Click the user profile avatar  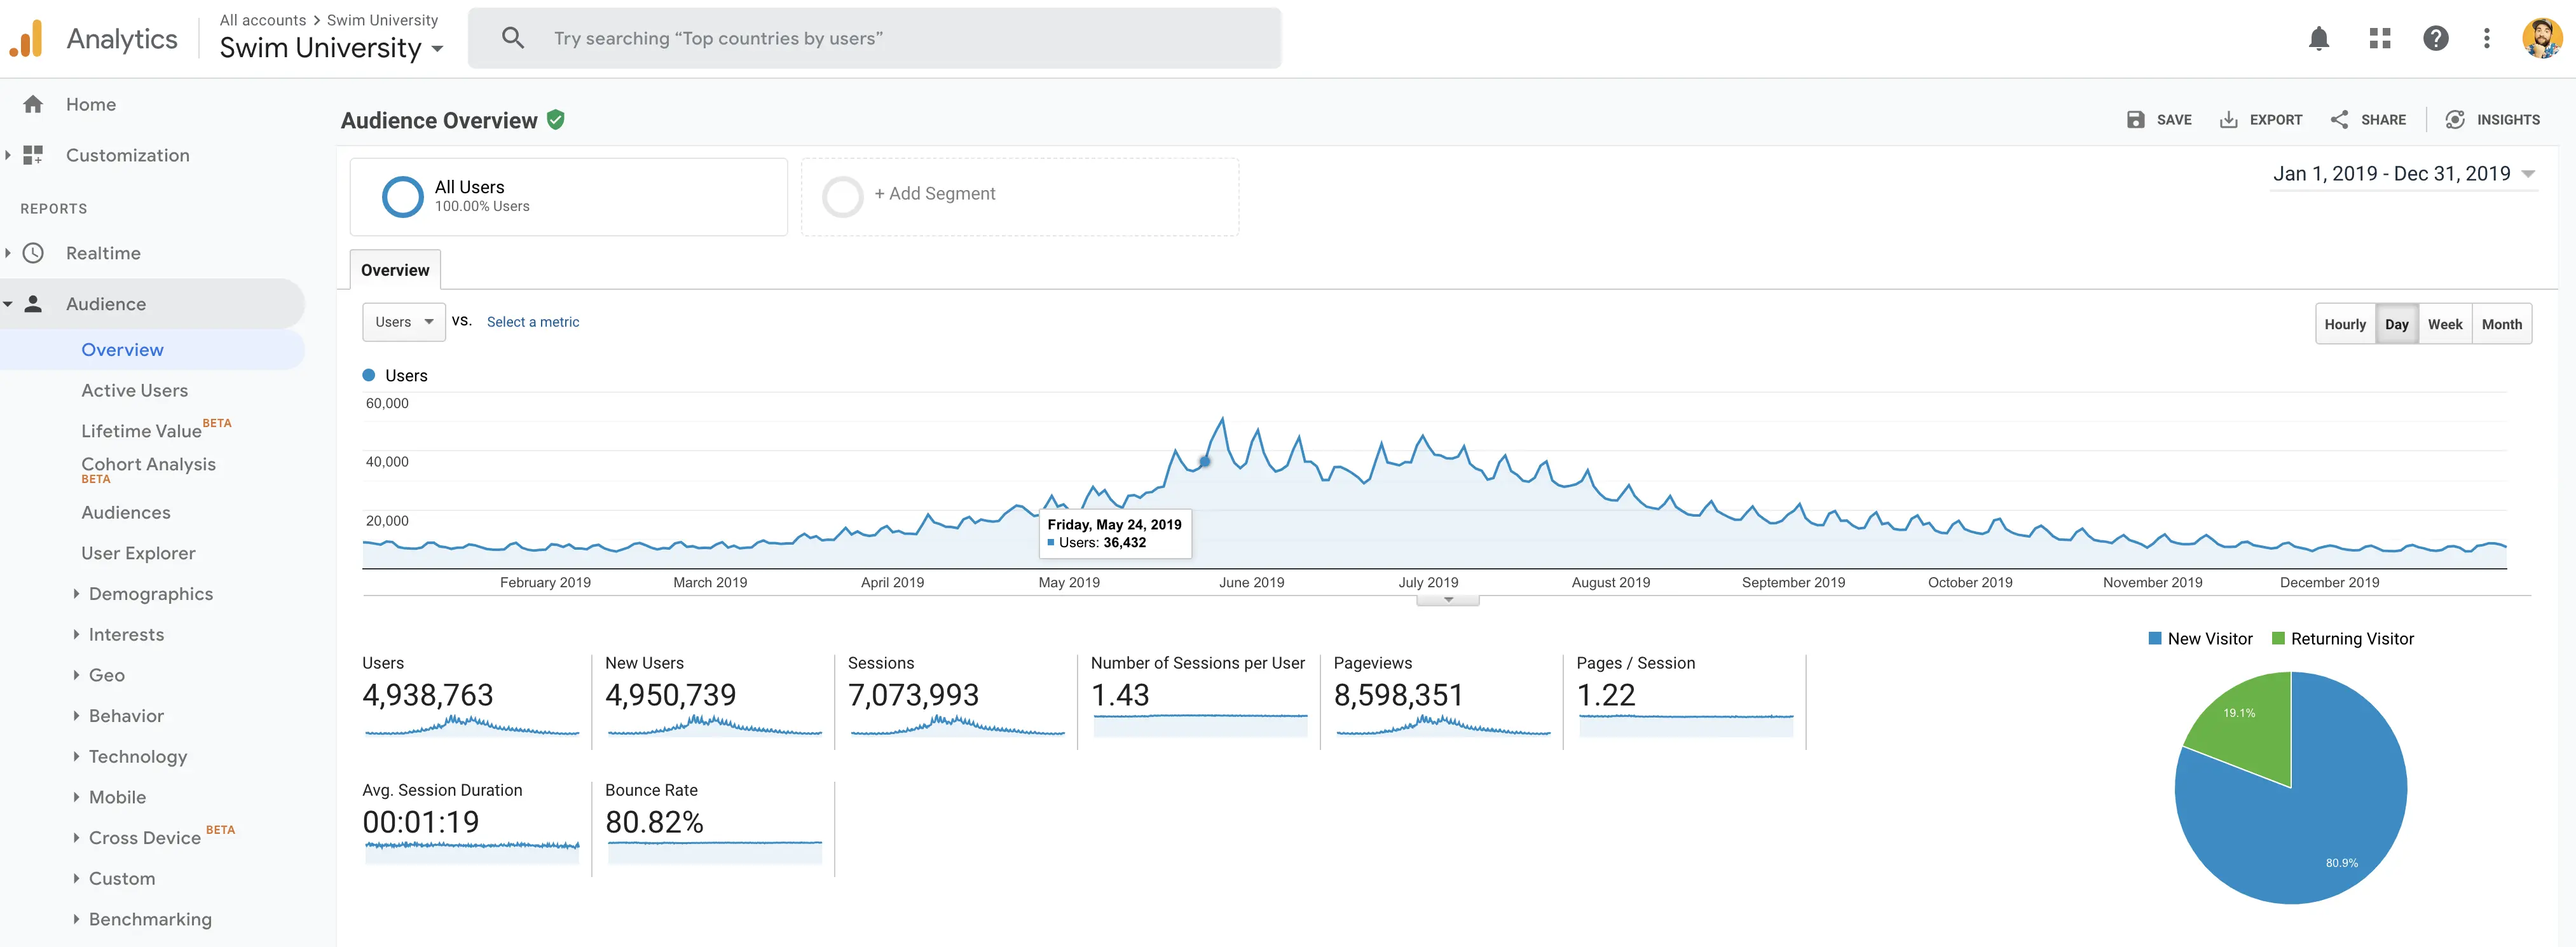point(2541,38)
